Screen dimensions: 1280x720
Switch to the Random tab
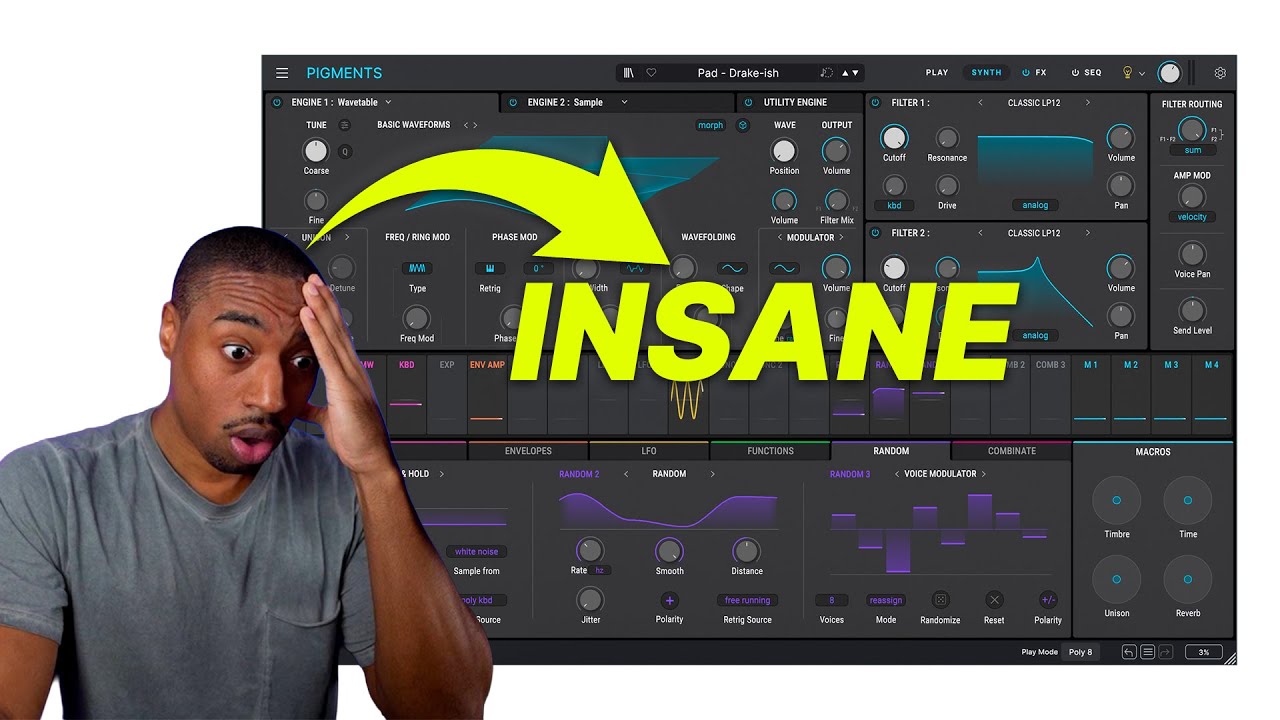(x=891, y=451)
